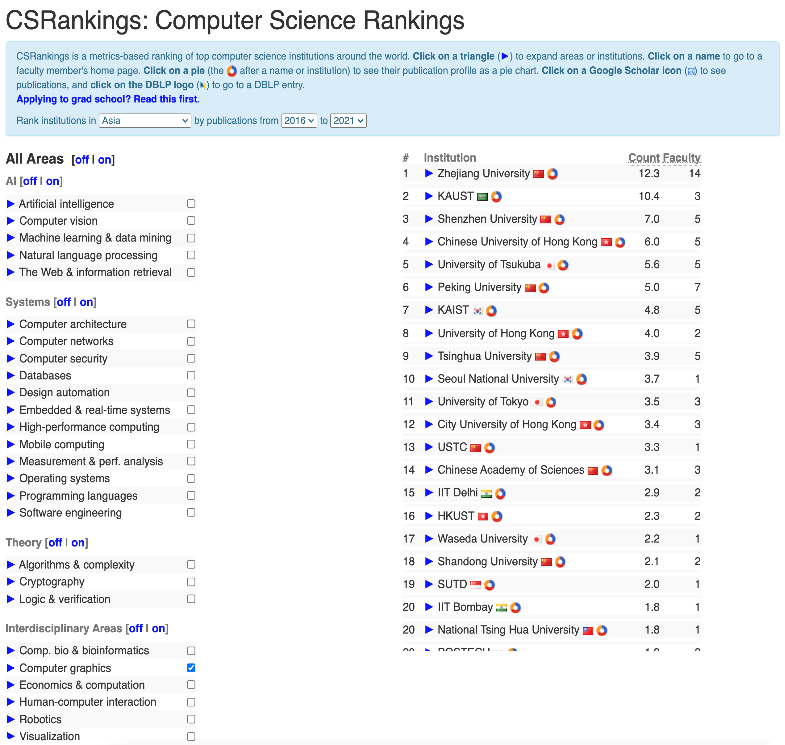Open 'Applying to grad school? Read this first' link
This screenshot has height=745, width=785.
click(x=108, y=99)
